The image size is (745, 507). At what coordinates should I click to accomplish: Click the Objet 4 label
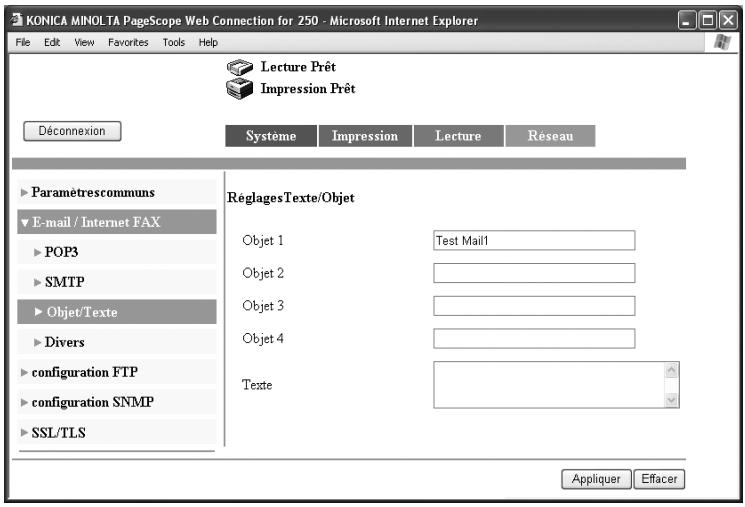pos(263,338)
